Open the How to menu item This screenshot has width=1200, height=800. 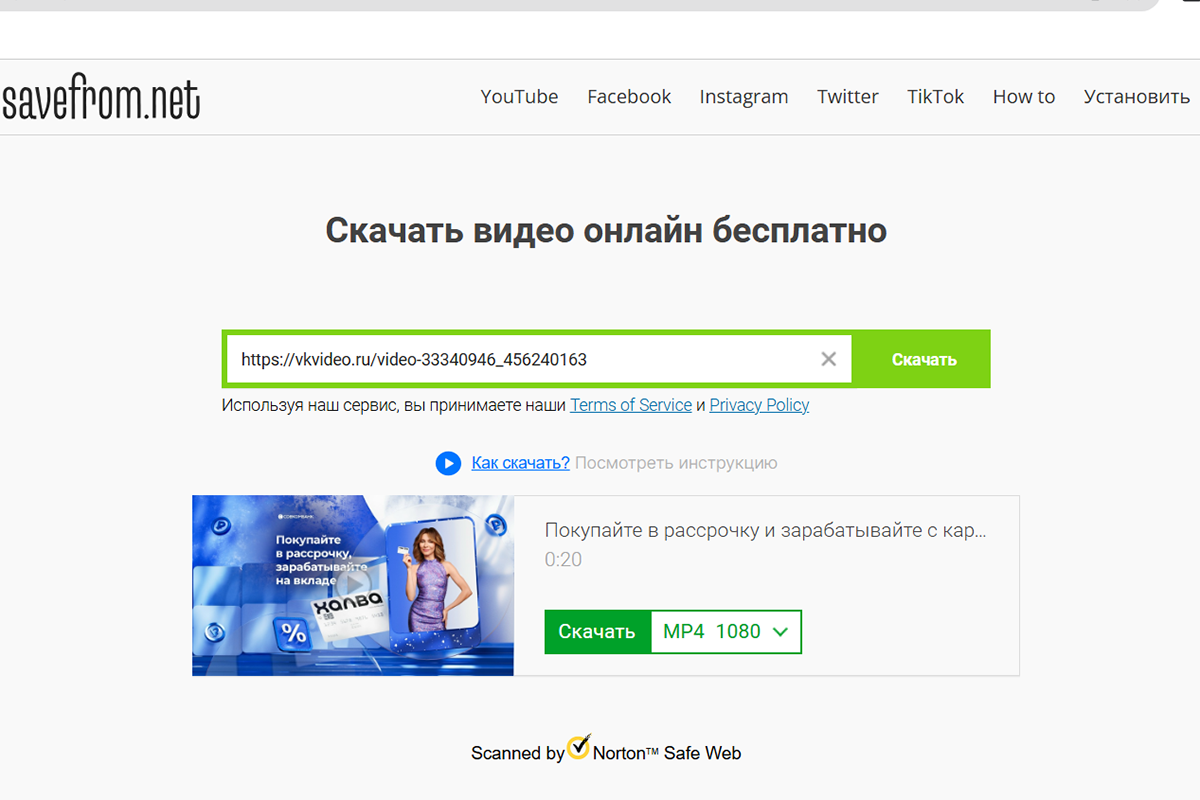click(x=1024, y=97)
